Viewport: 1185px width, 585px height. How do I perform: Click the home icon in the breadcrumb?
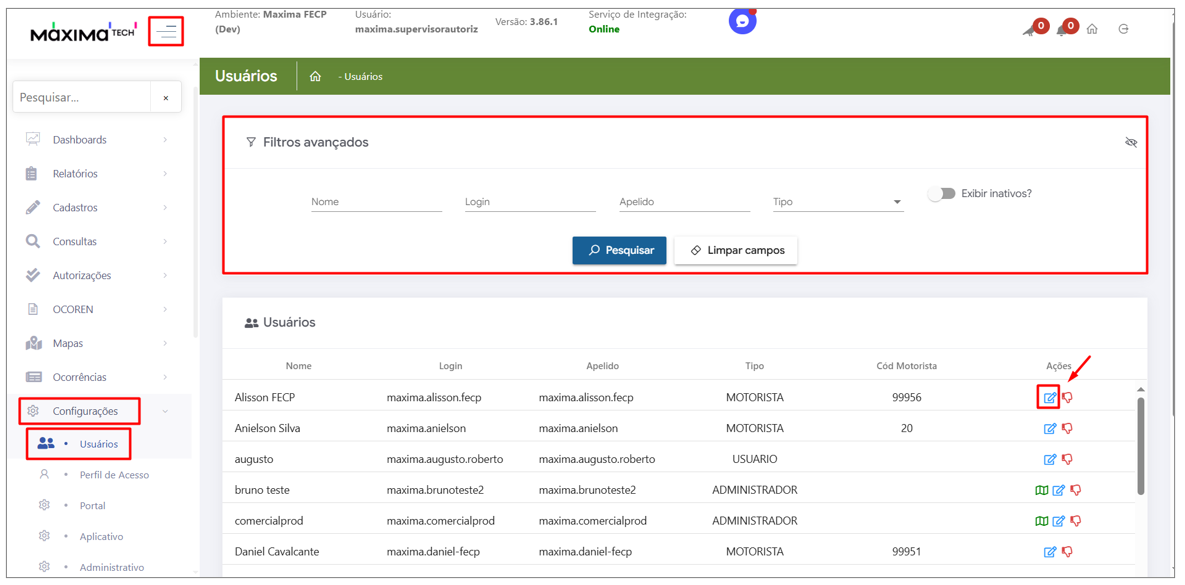click(315, 77)
